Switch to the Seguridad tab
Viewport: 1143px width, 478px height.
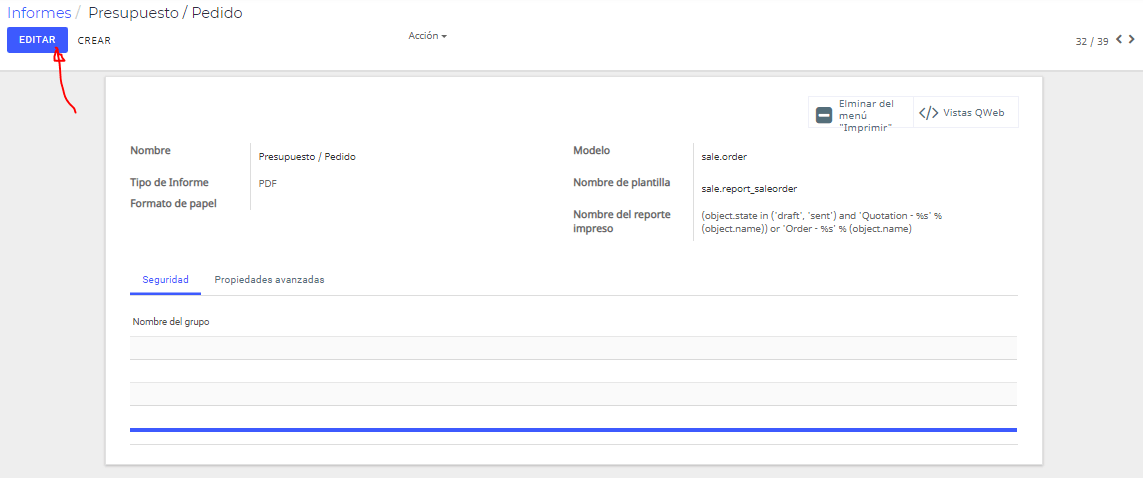click(165, 280)
